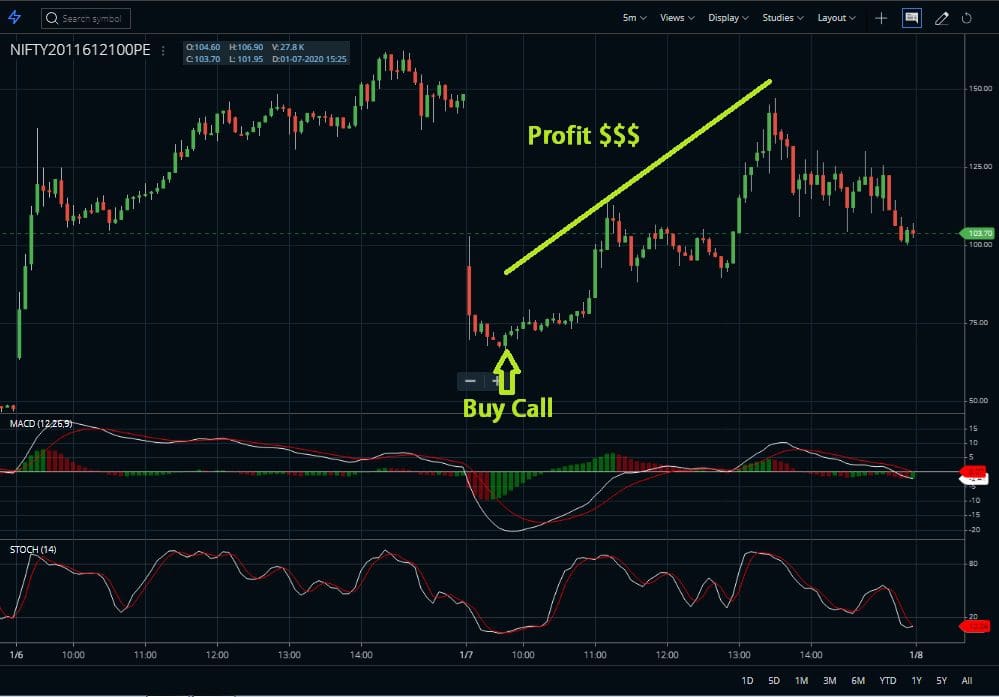Click the 14:00 label under the 1/6 session

point(361,655)
